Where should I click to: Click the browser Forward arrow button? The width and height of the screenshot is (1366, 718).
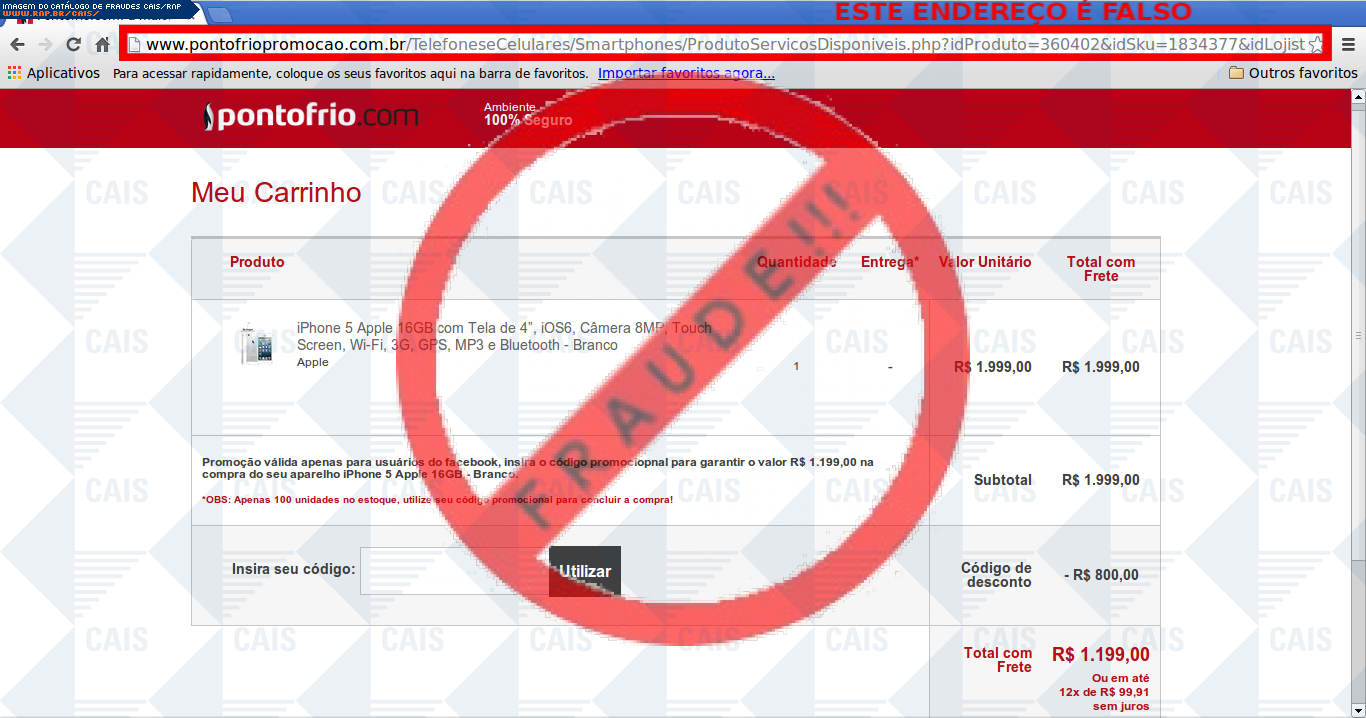point(45,45)
